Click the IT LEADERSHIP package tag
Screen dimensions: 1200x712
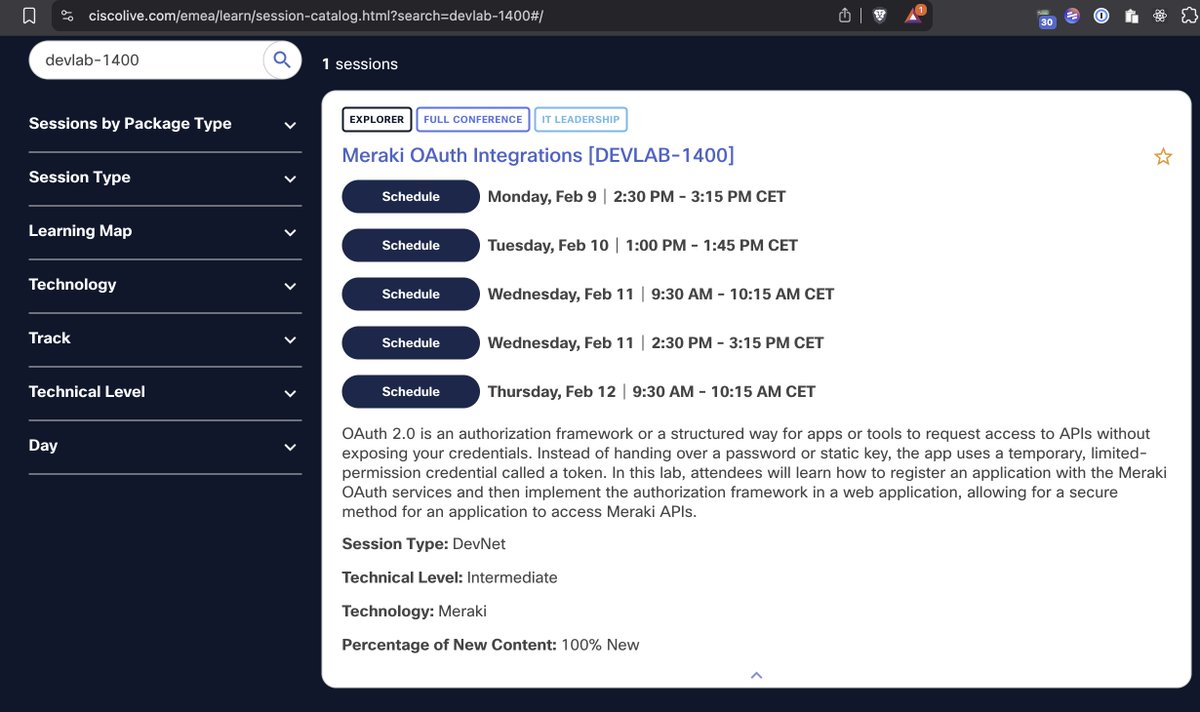point(581,119)
